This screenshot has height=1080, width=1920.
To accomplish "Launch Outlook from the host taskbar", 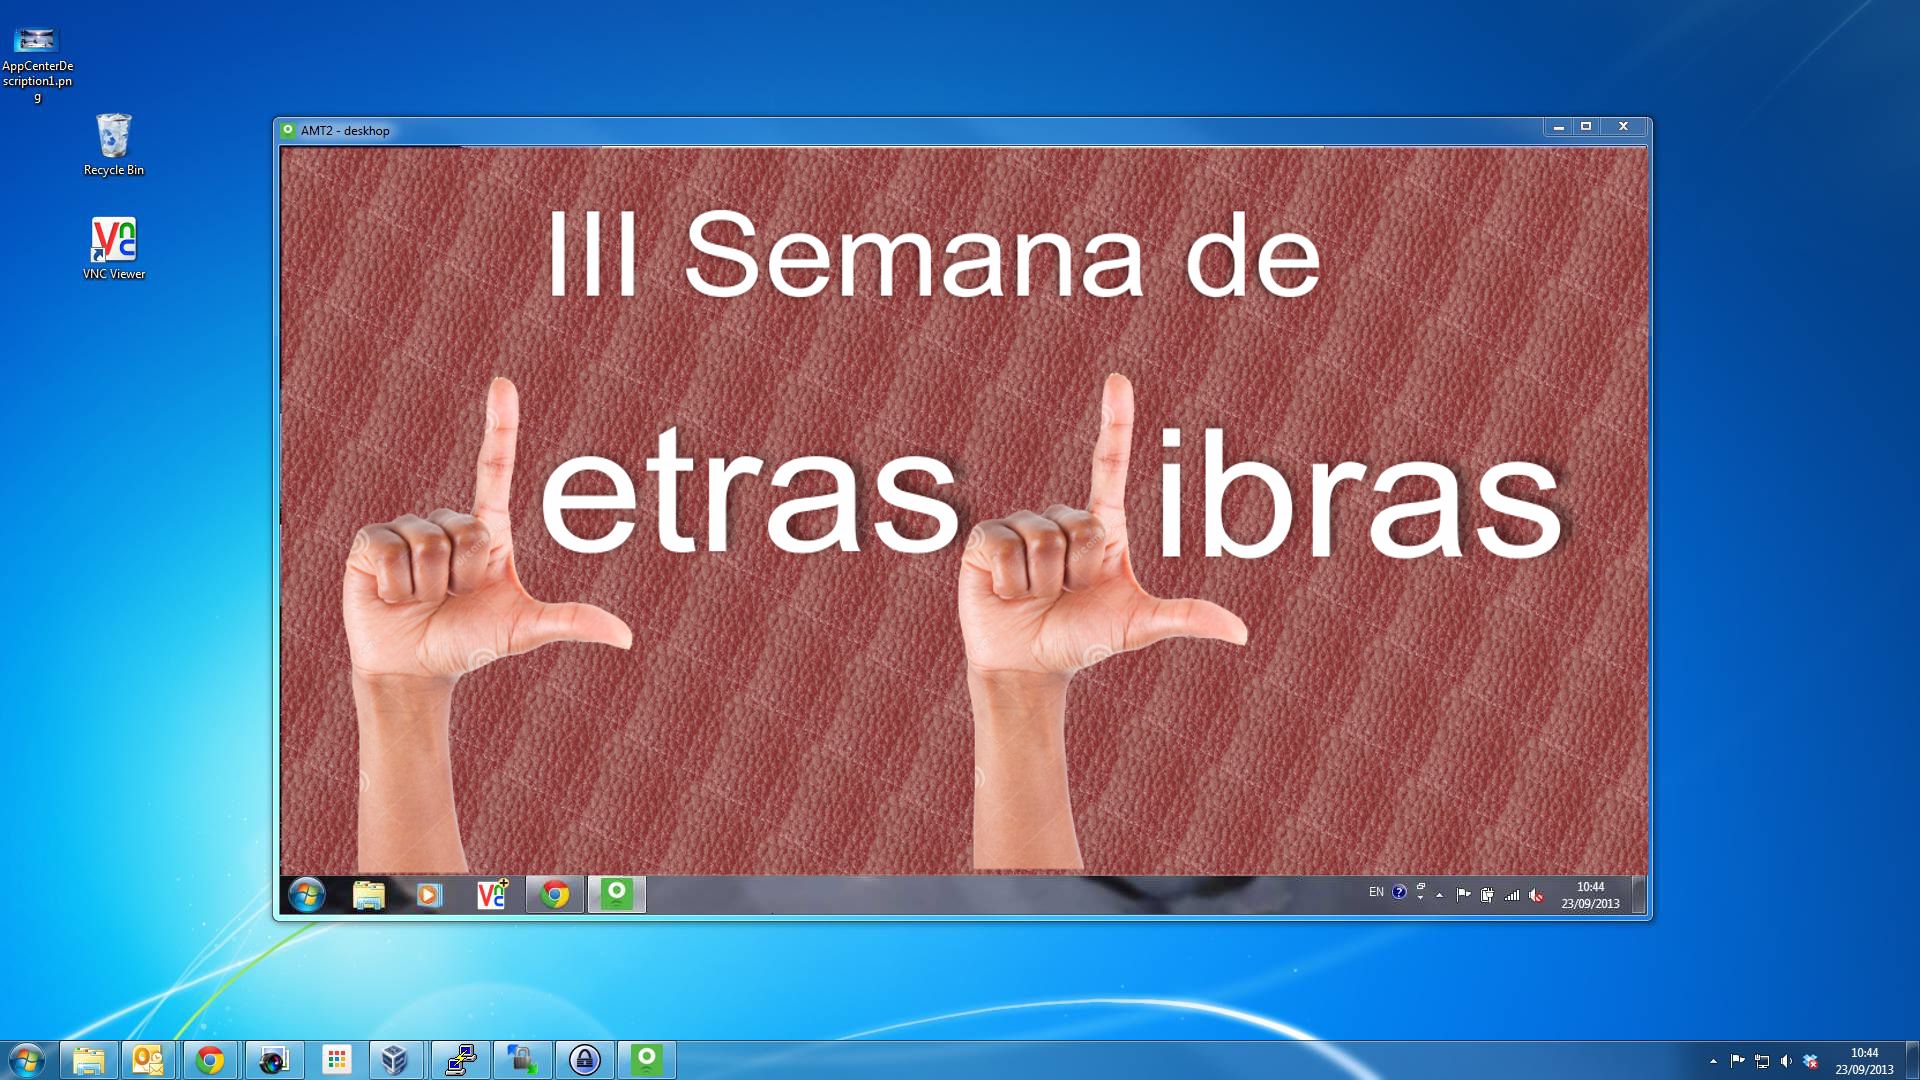I will tap(149, 1060).
